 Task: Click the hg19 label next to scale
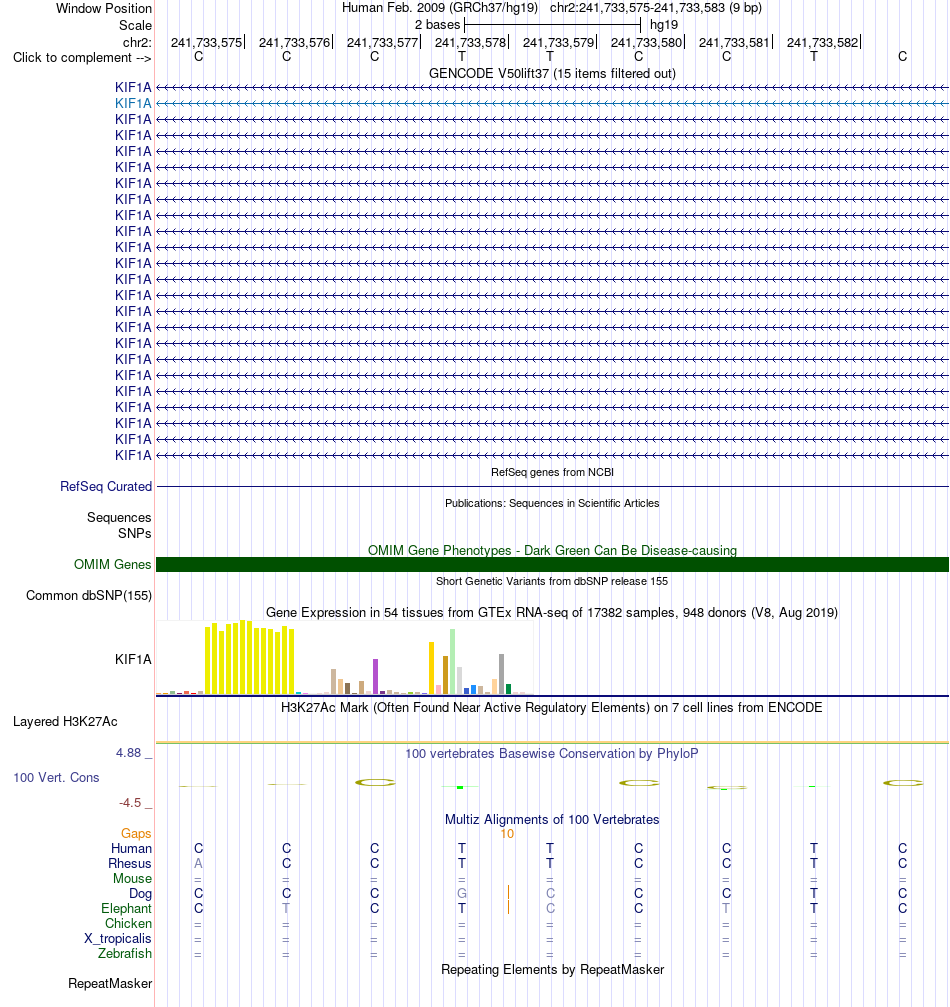[664, 25]
